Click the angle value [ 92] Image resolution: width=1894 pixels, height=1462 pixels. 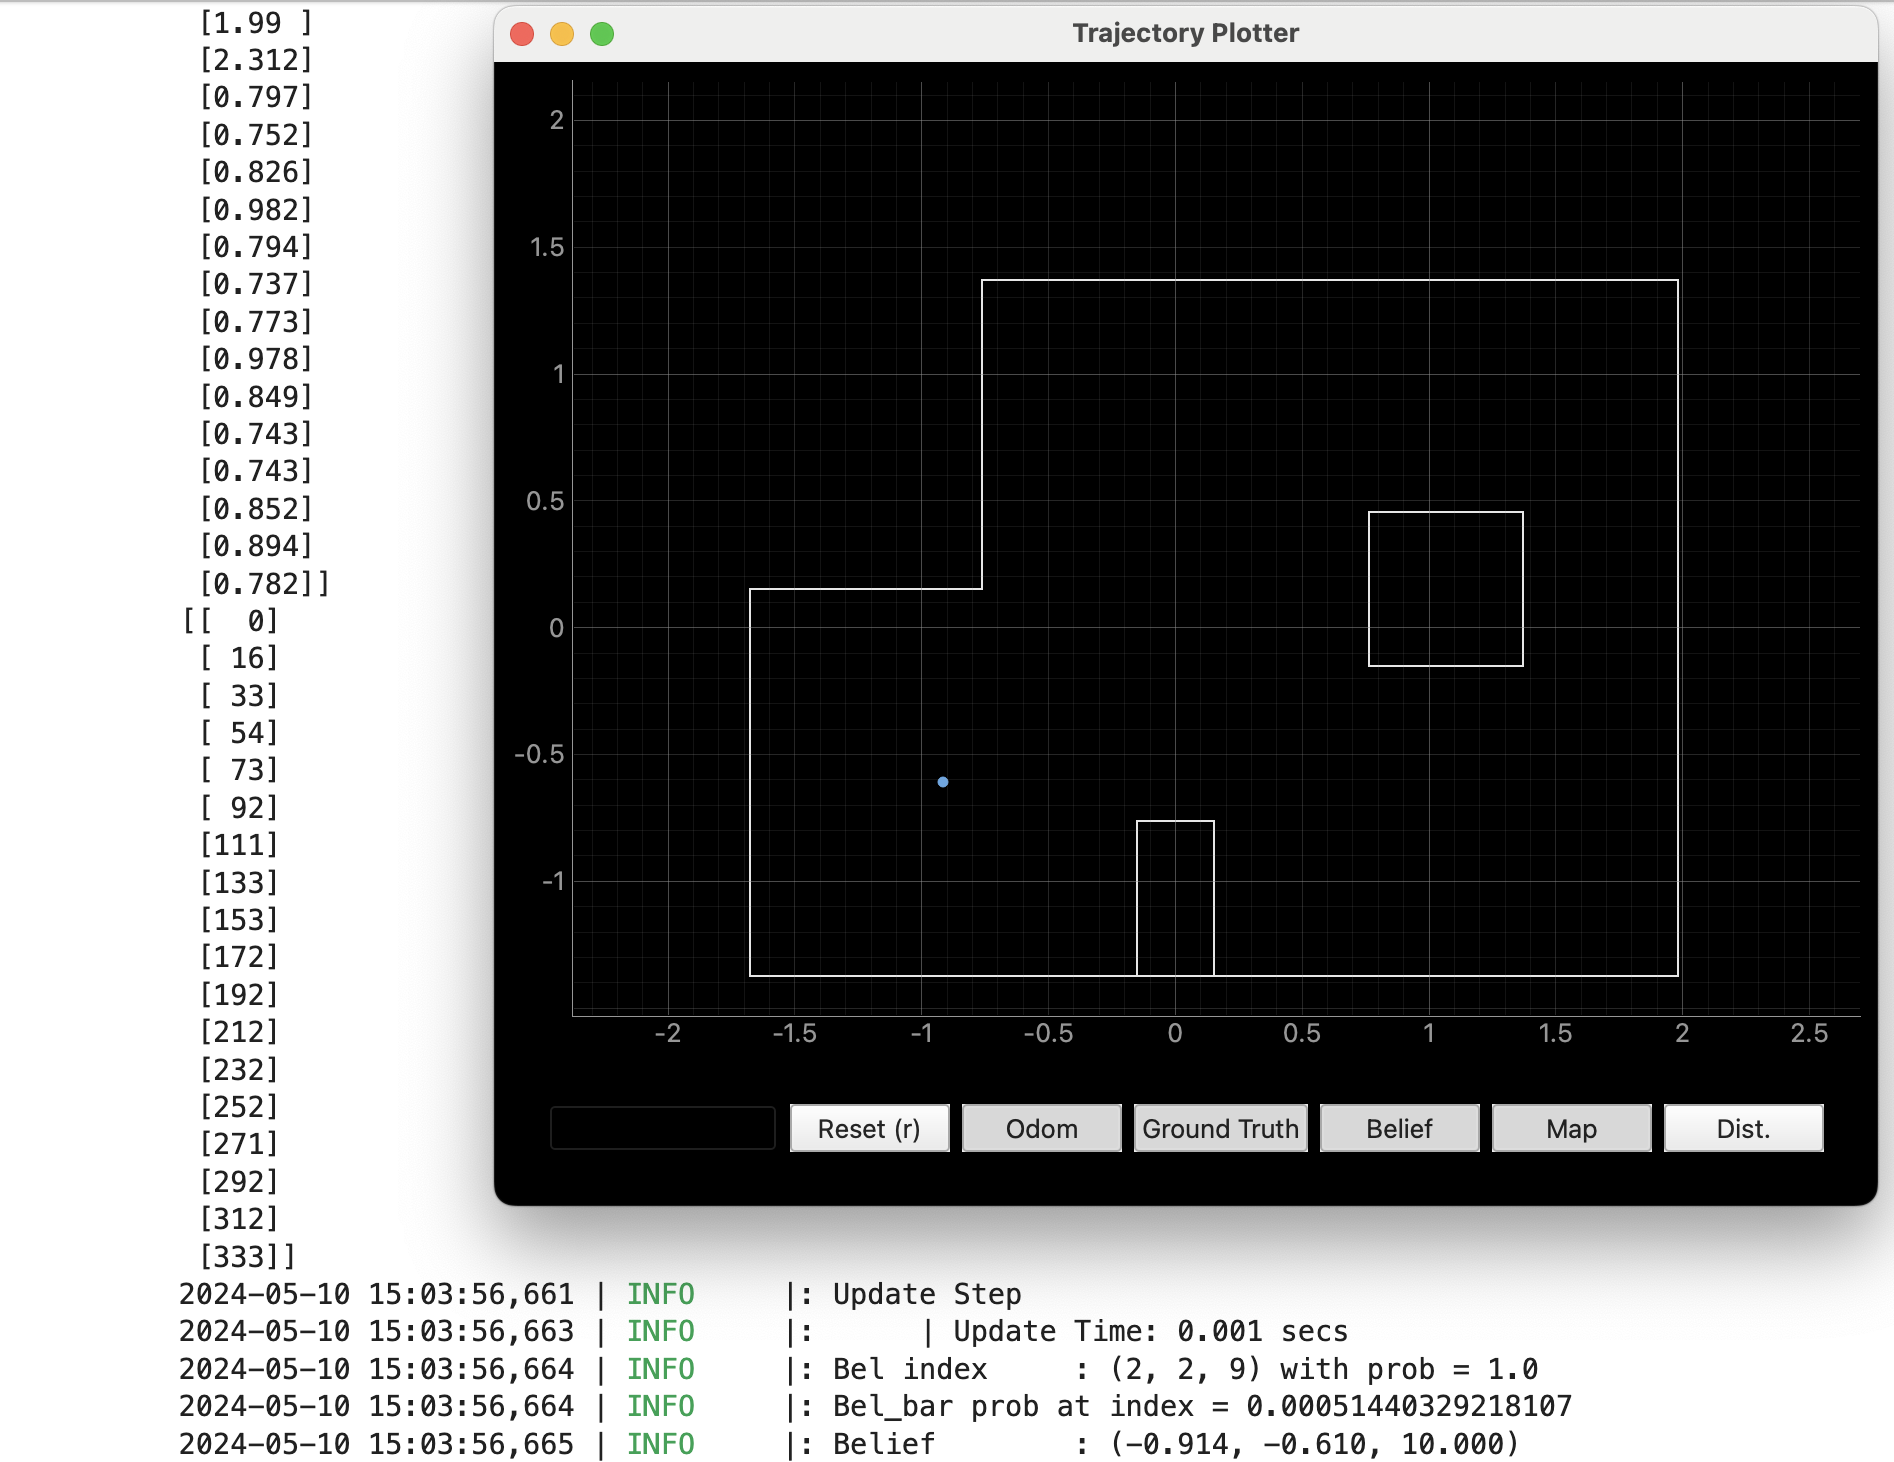pyautogui.click(x=239, y=808)
